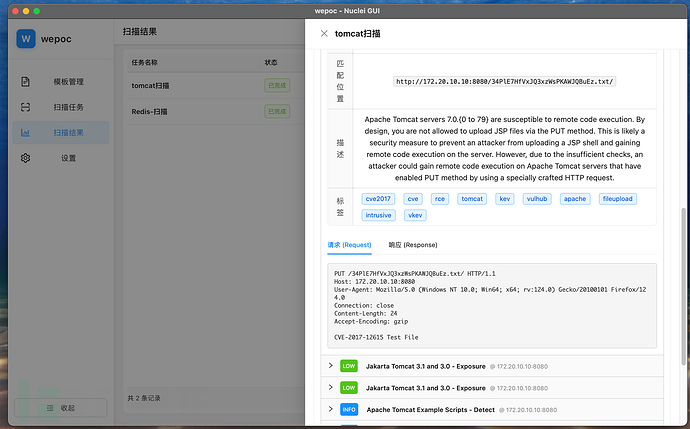Click the macOS yellow minimize button

coord(26,11)
